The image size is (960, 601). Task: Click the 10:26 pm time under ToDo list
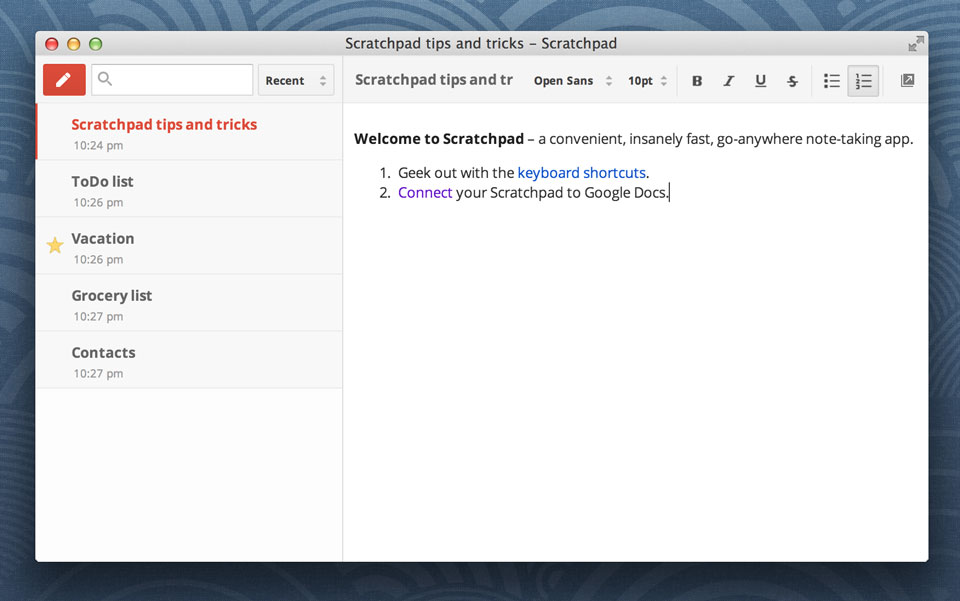tap(98, 202)
